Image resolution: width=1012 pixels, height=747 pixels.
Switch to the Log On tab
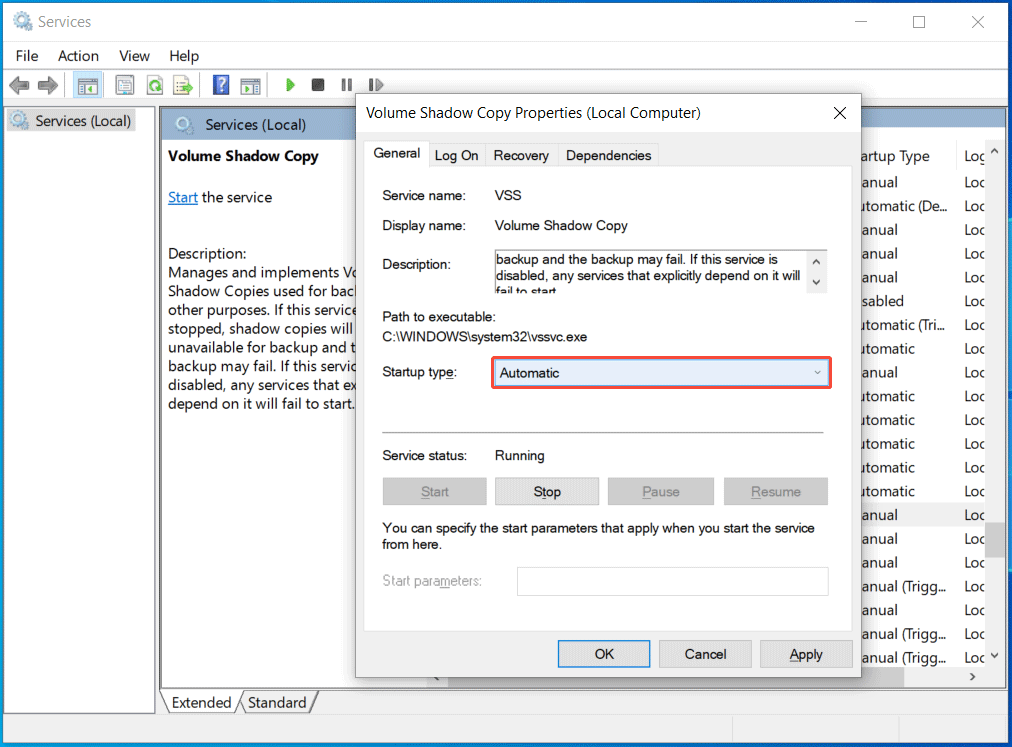[456, 155]
